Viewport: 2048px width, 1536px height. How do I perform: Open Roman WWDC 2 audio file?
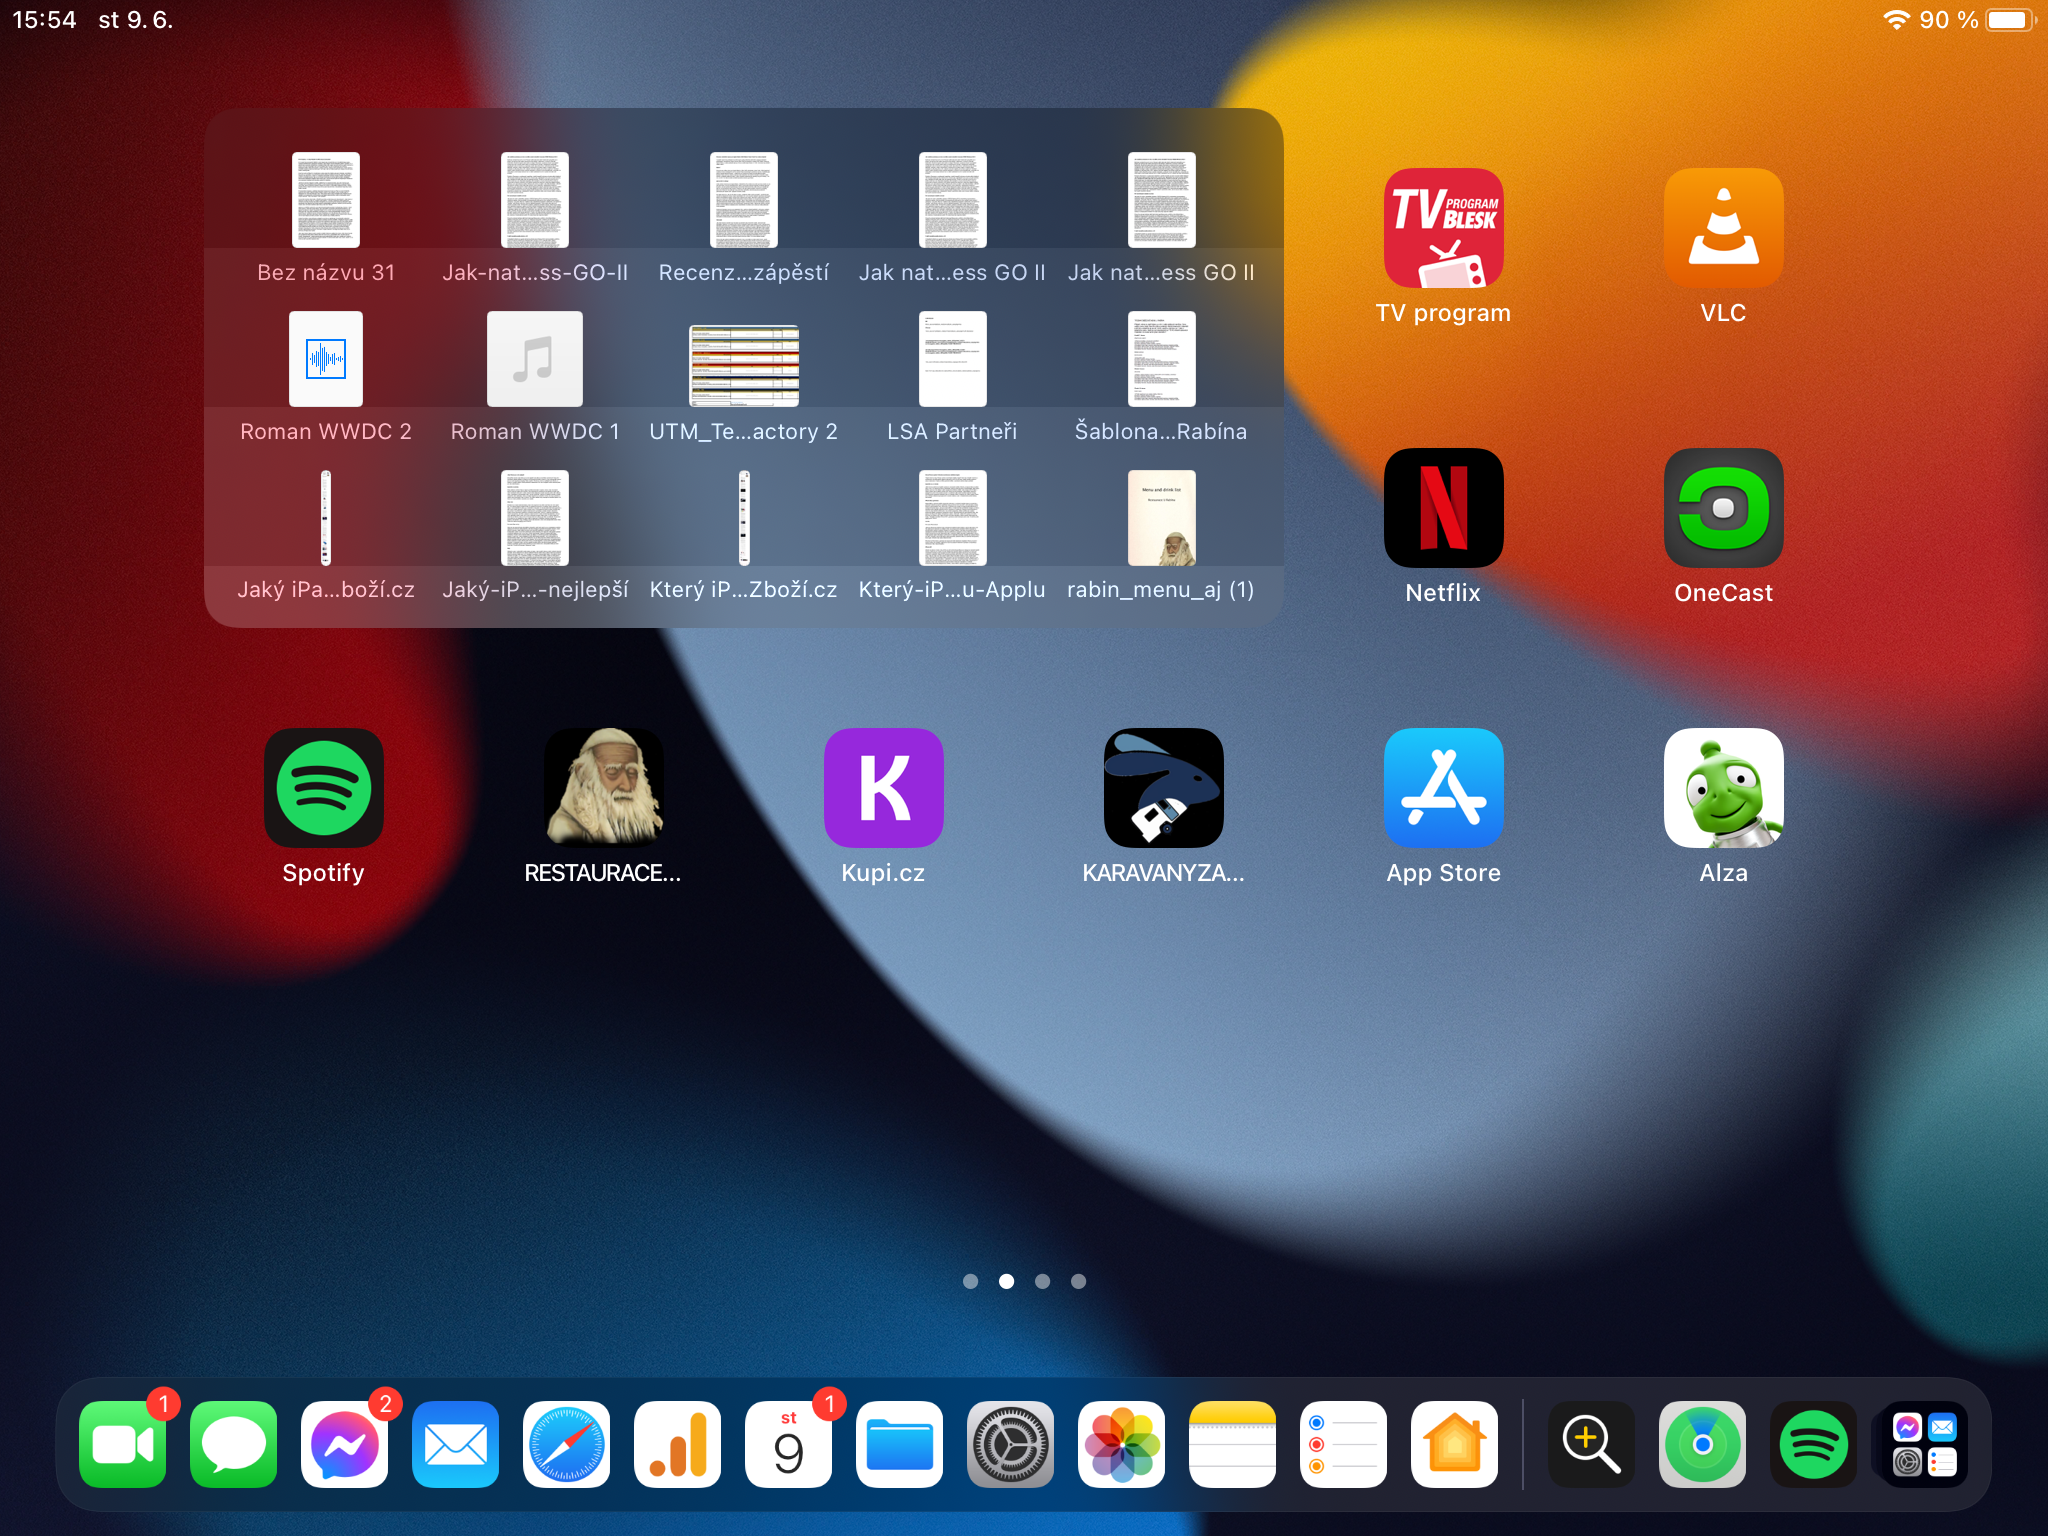click(326, 359)
